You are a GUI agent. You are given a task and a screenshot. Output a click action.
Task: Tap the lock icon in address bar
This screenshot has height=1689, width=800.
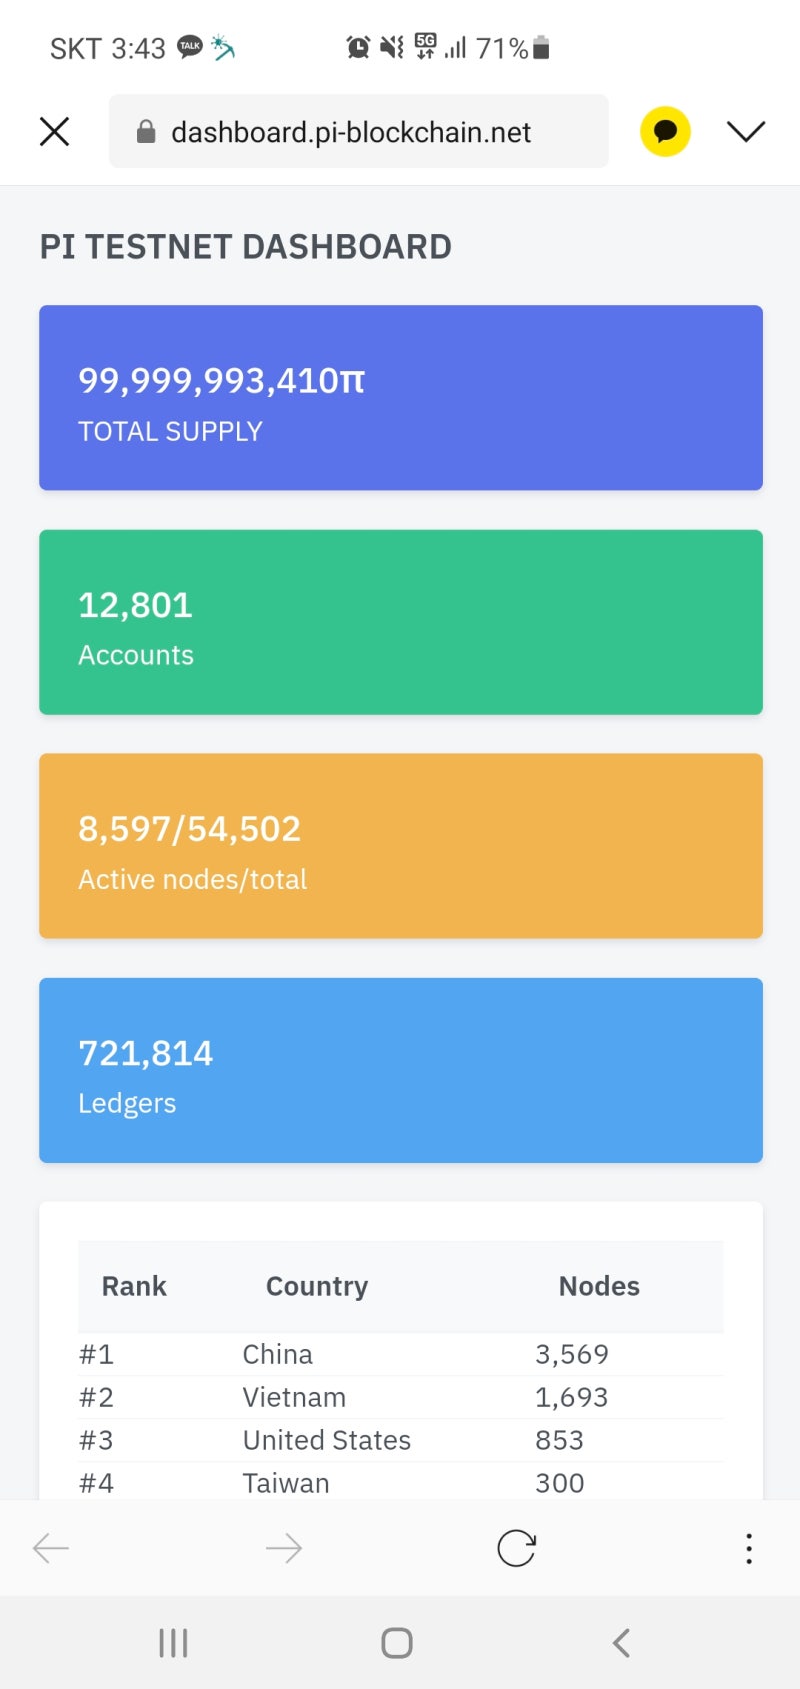[x=146, y=132]
